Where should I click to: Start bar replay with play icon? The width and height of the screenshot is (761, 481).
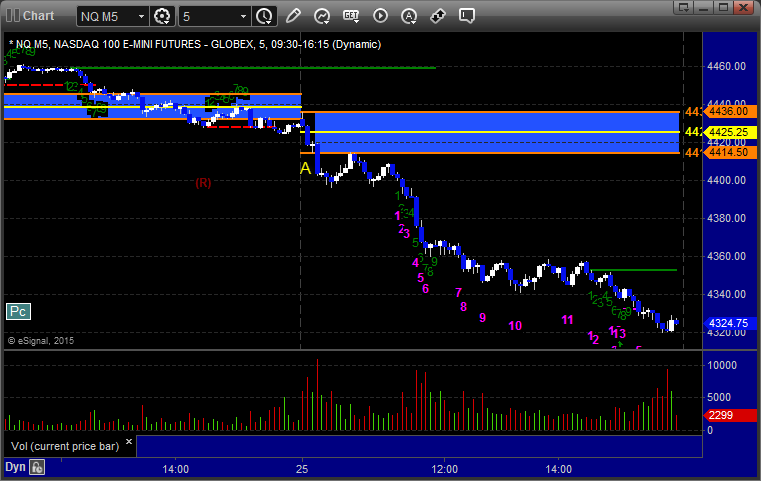380,16
